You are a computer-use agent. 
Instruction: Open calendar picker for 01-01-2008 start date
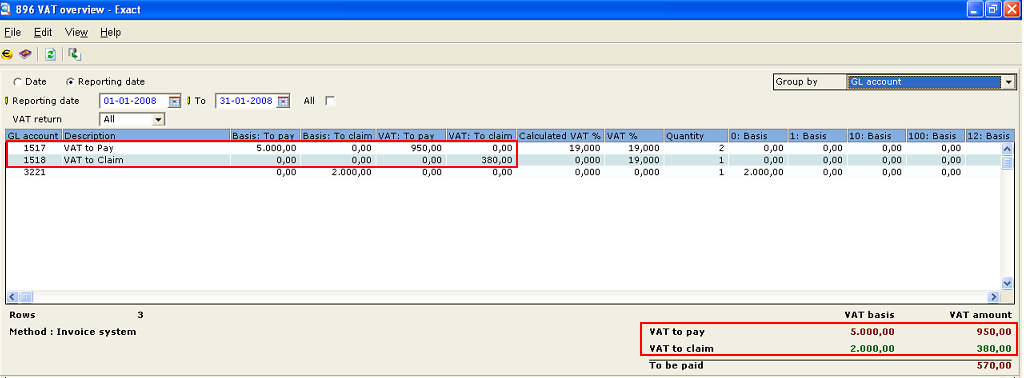(x=174, y=101)
